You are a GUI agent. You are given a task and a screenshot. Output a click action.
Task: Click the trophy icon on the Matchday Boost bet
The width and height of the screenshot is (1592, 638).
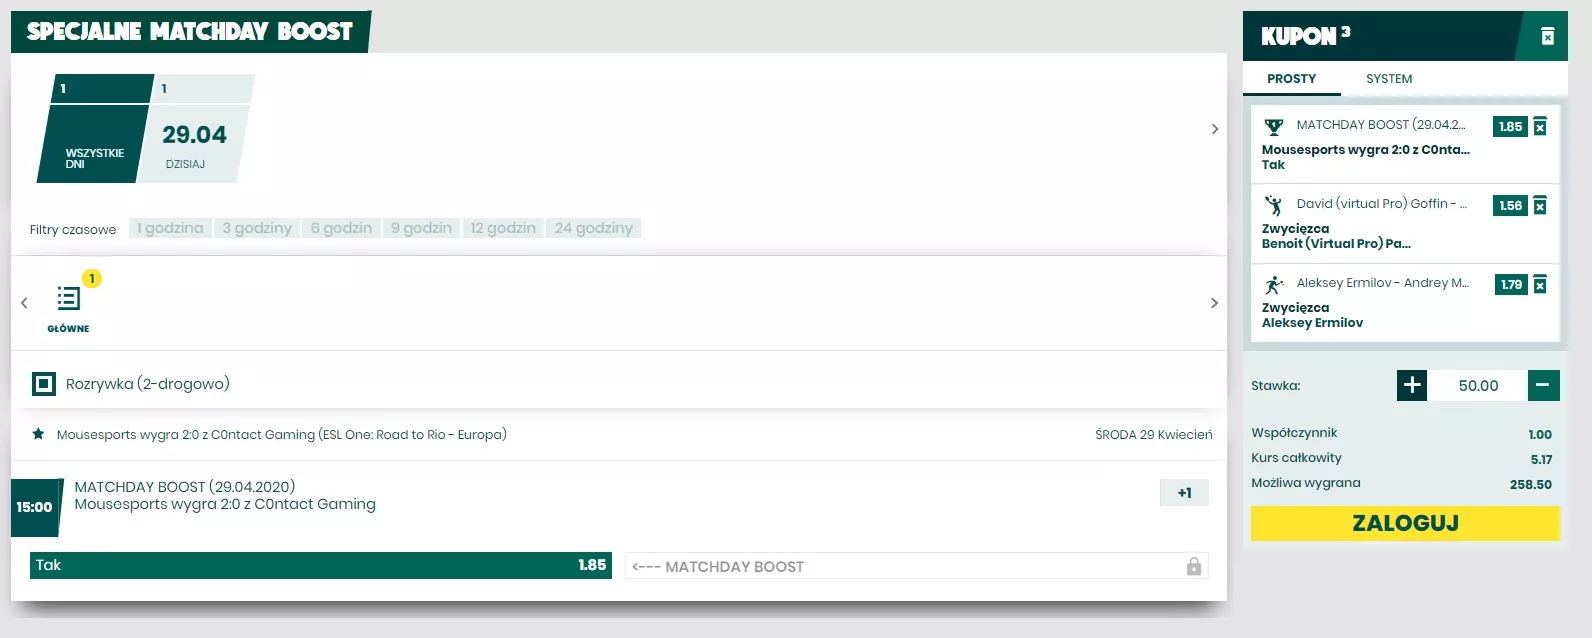tap(1273, 127)
